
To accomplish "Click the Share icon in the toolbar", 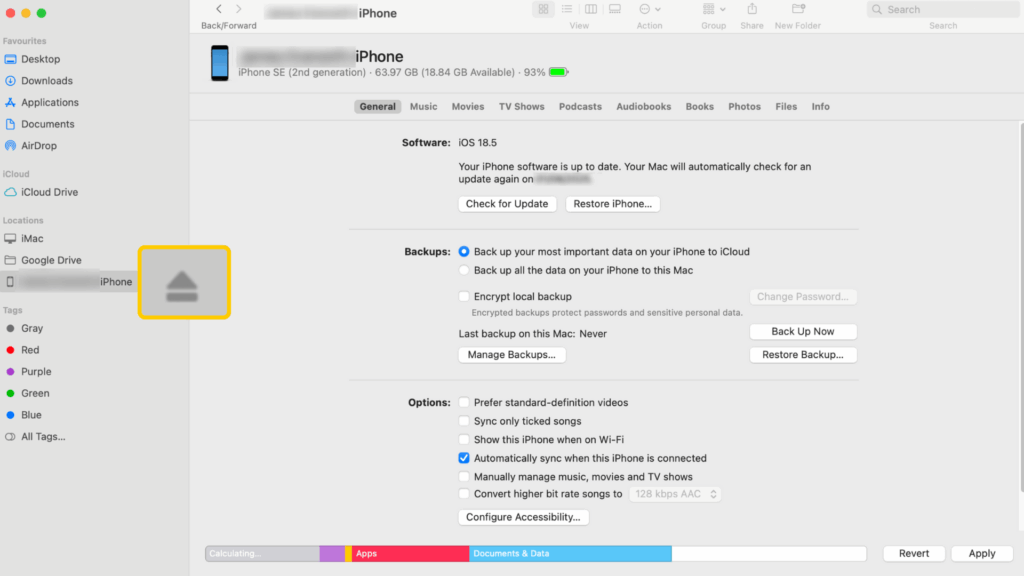I will pyautogui.click(x=751, y=9).
